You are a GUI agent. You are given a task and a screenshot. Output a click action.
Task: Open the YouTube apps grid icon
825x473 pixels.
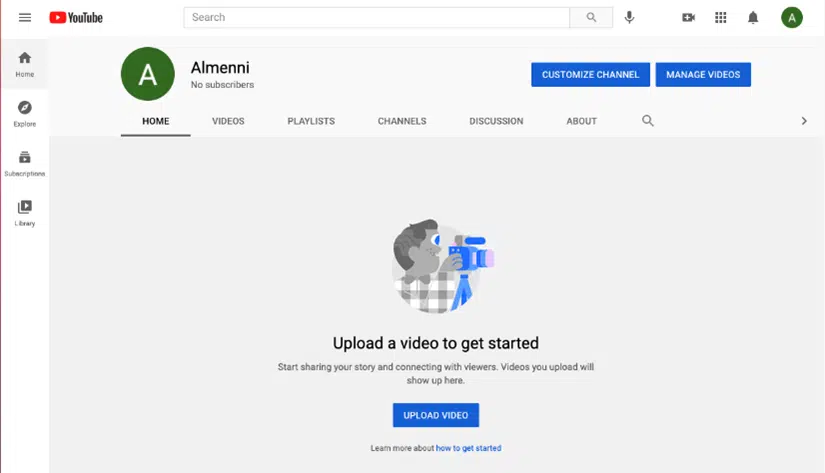pos(720,17)
